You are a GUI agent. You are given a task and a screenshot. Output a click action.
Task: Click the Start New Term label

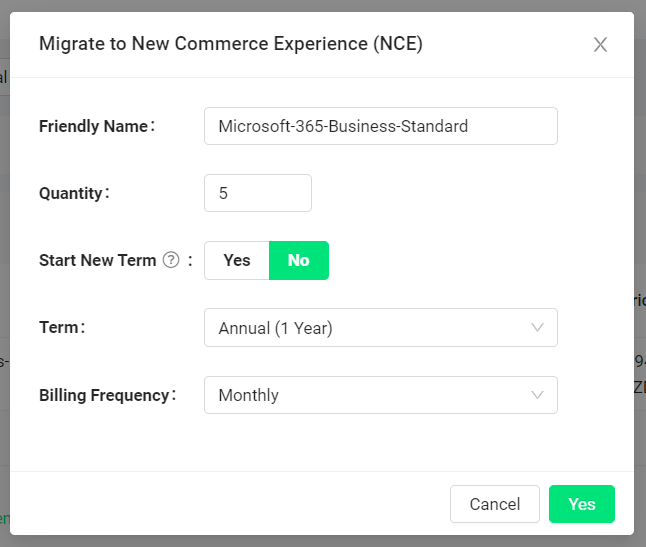[98, 260]
